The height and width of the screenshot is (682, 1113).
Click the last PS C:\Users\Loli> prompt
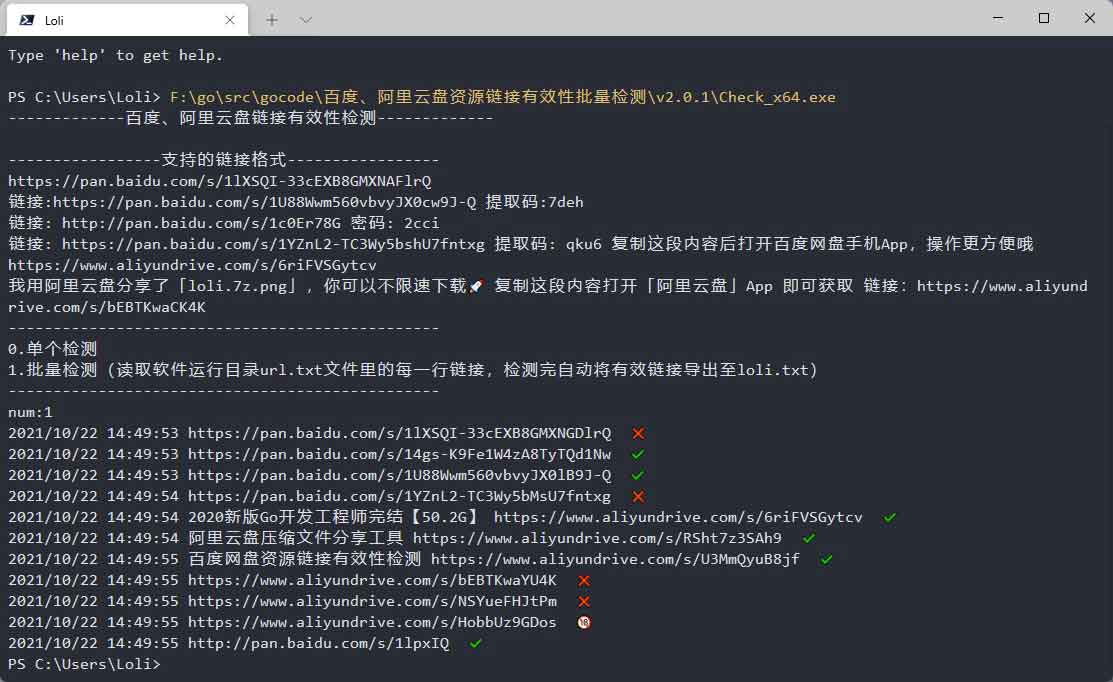point(84,664)
